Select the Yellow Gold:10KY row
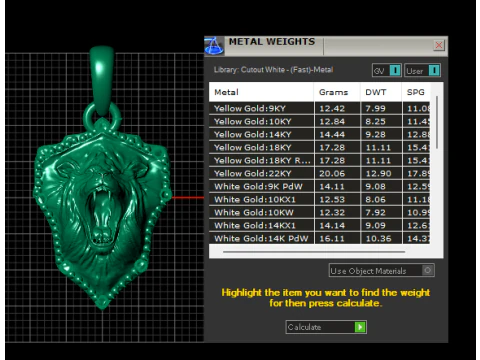The width and height of the screenshot is (480, 360). tap(319, 121)
